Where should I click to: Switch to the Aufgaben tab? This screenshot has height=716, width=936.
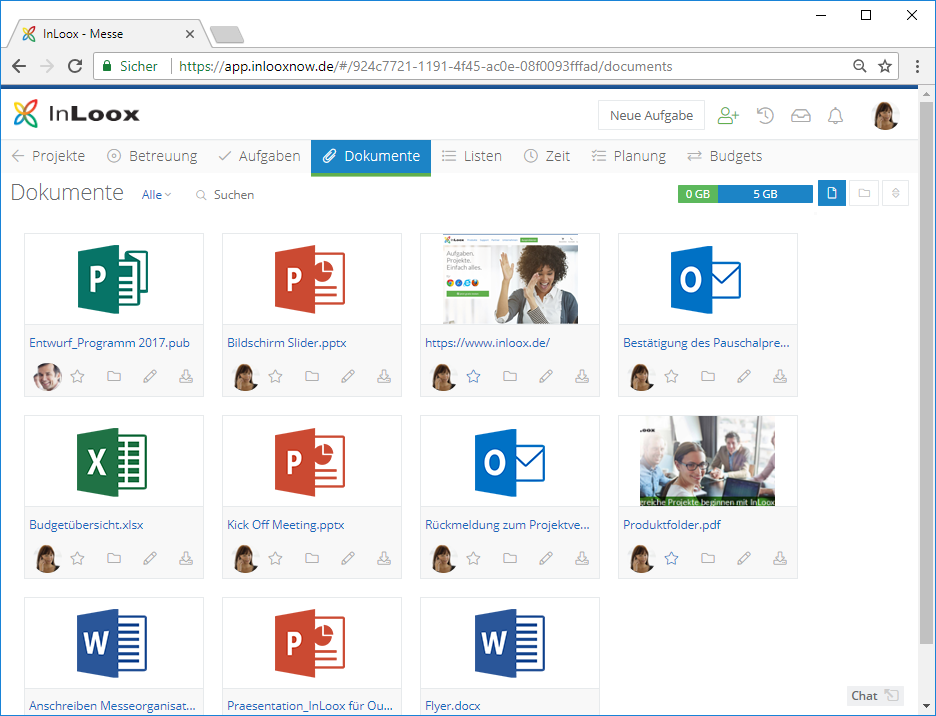click(260, 156)
